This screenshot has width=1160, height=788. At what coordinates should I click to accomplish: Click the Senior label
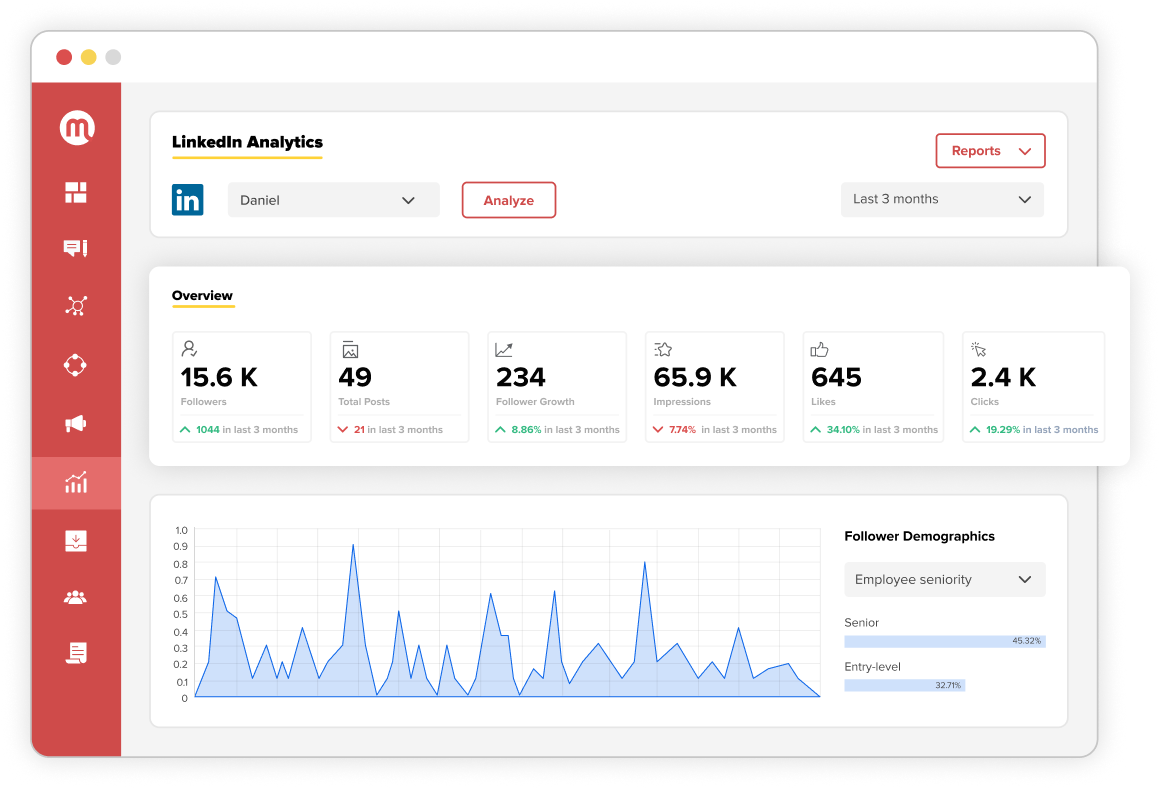[x=861, y=623]
